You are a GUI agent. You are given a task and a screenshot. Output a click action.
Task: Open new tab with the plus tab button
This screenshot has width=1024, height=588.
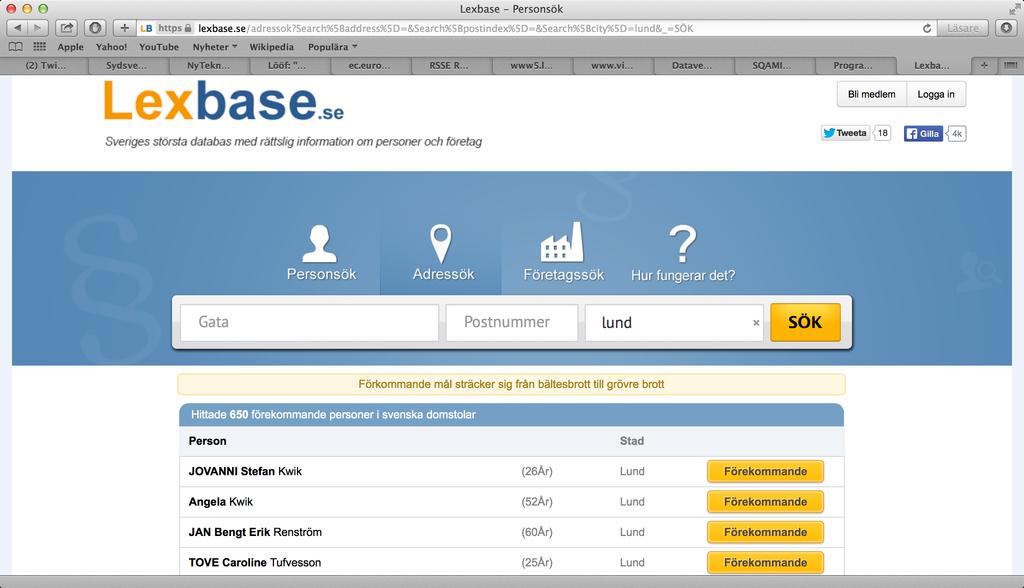click(x=984, y=65)
